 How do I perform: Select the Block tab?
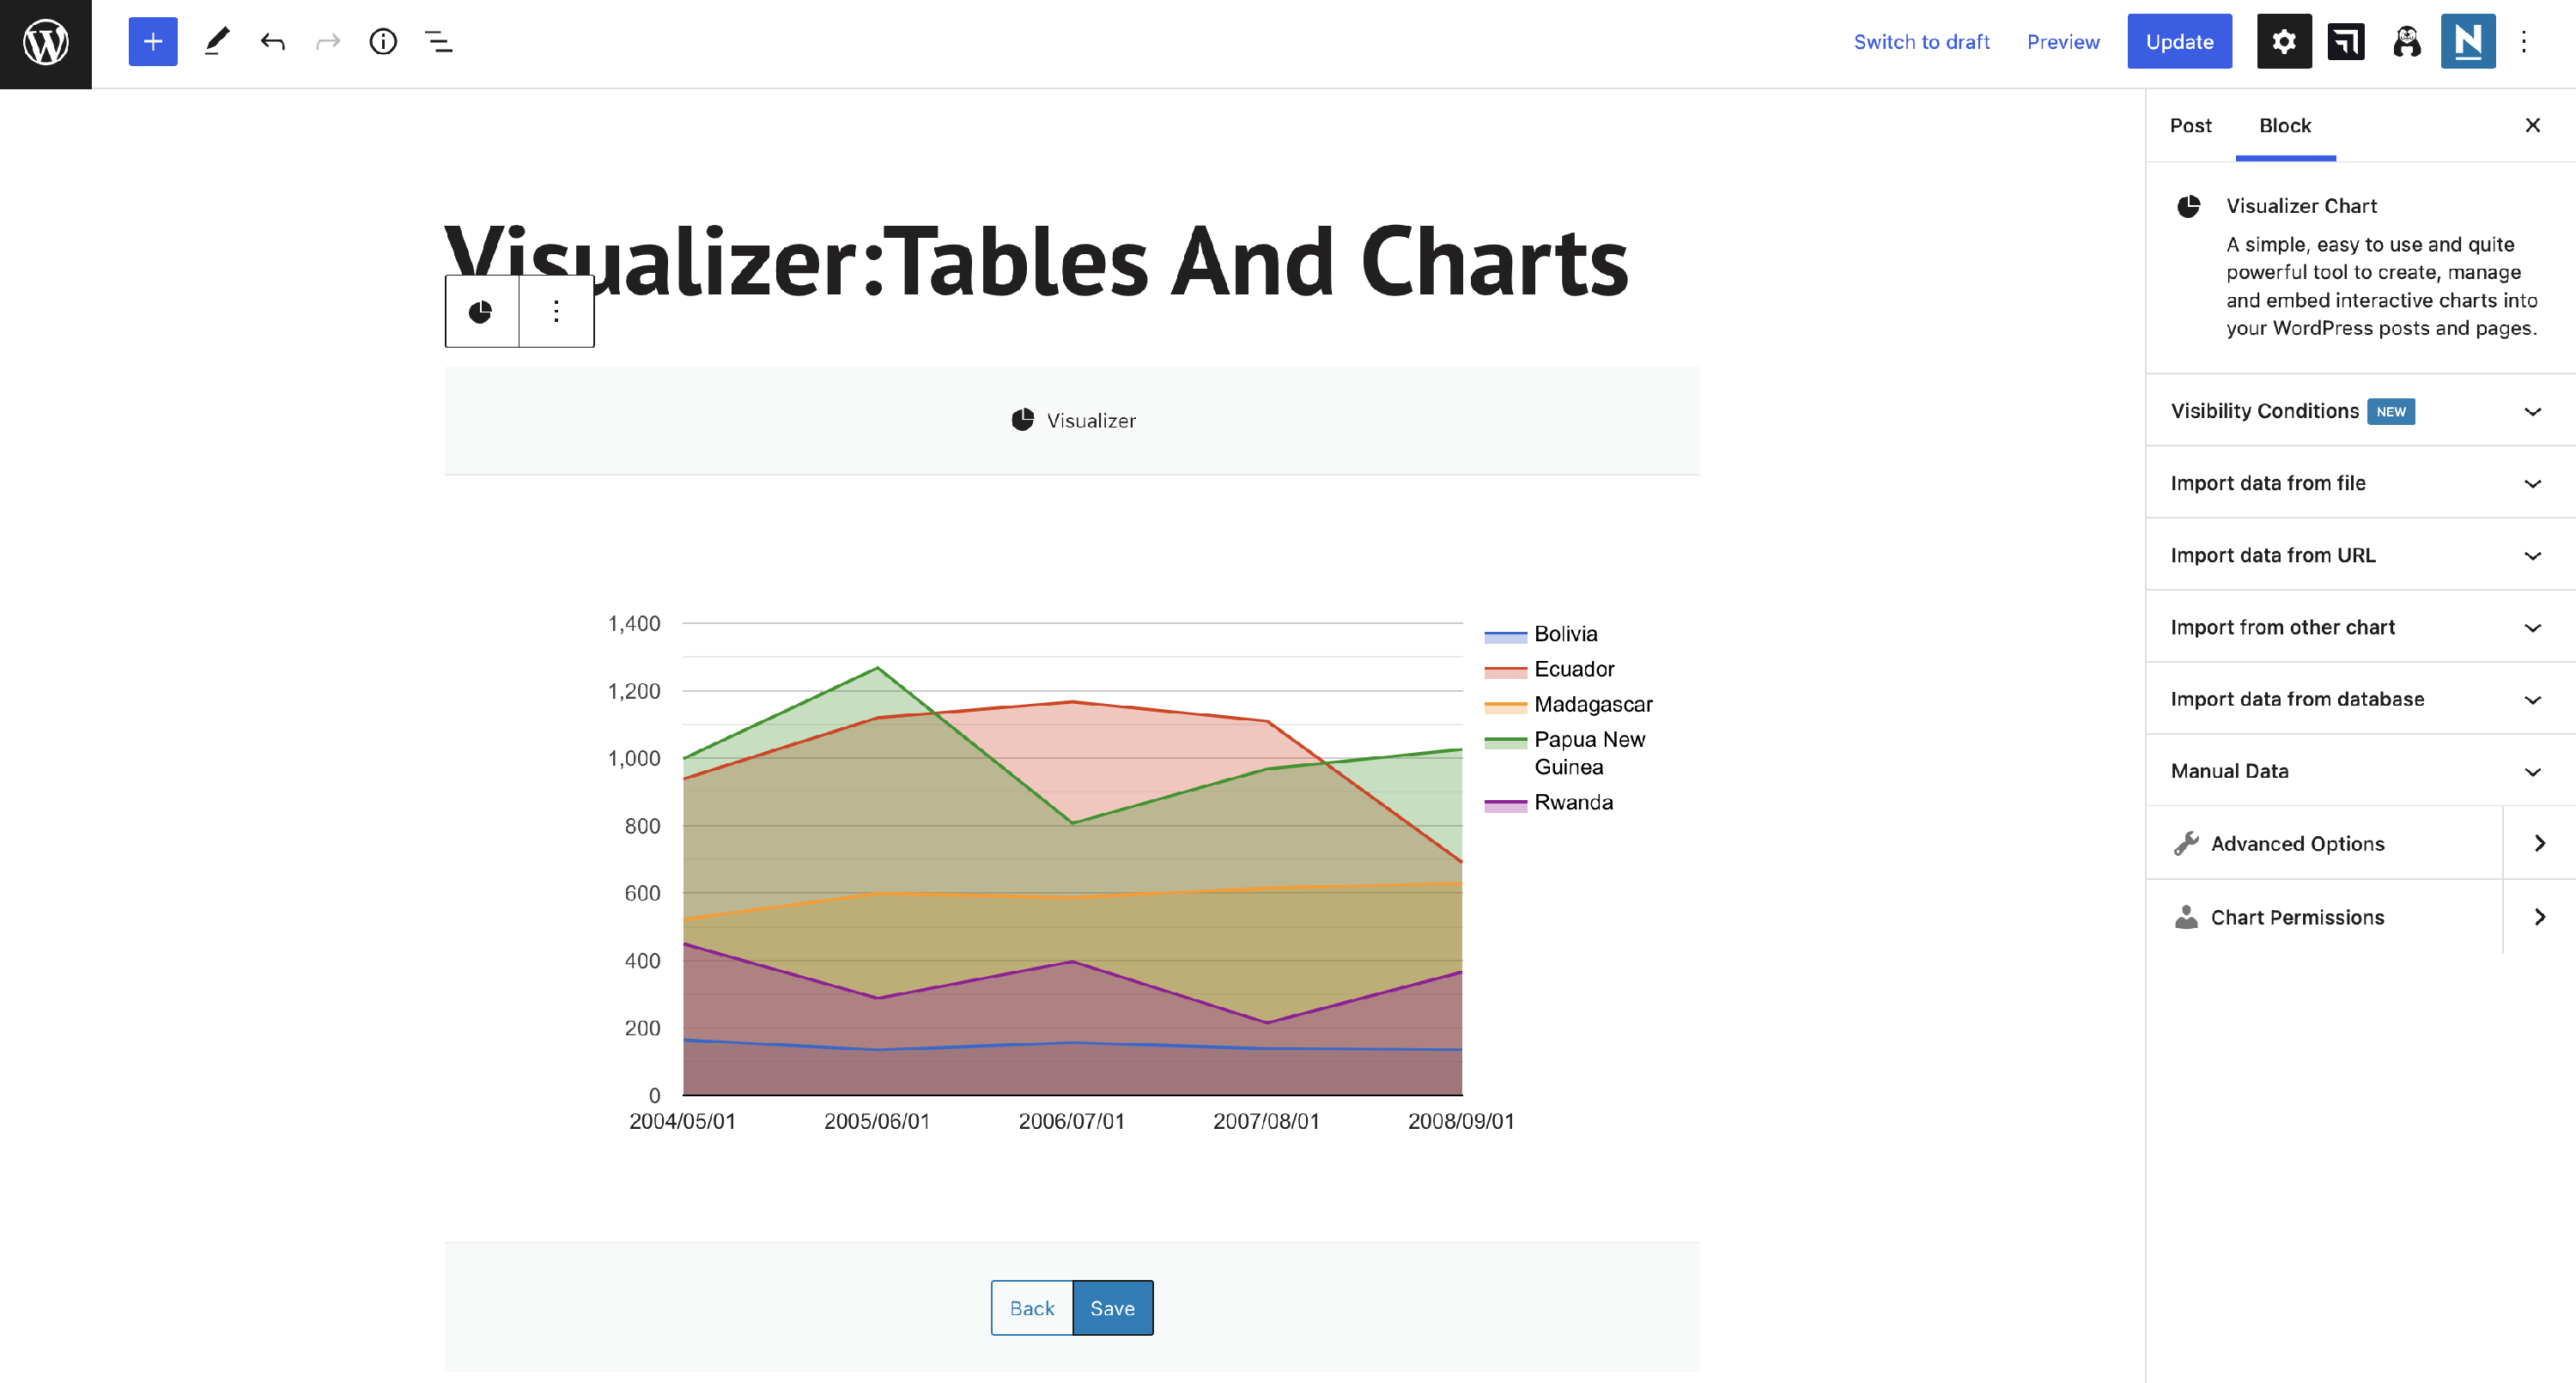point(2285,126)
